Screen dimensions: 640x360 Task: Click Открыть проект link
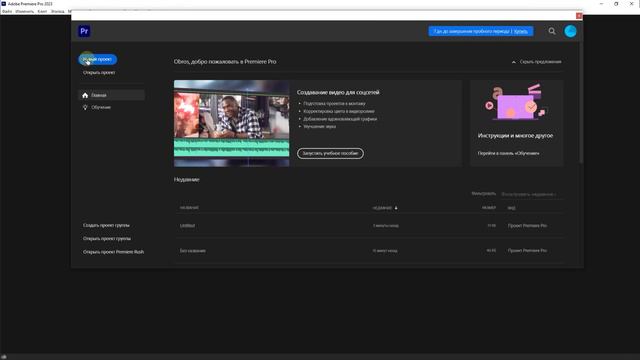pyautogui.click(x=99, y=73)
